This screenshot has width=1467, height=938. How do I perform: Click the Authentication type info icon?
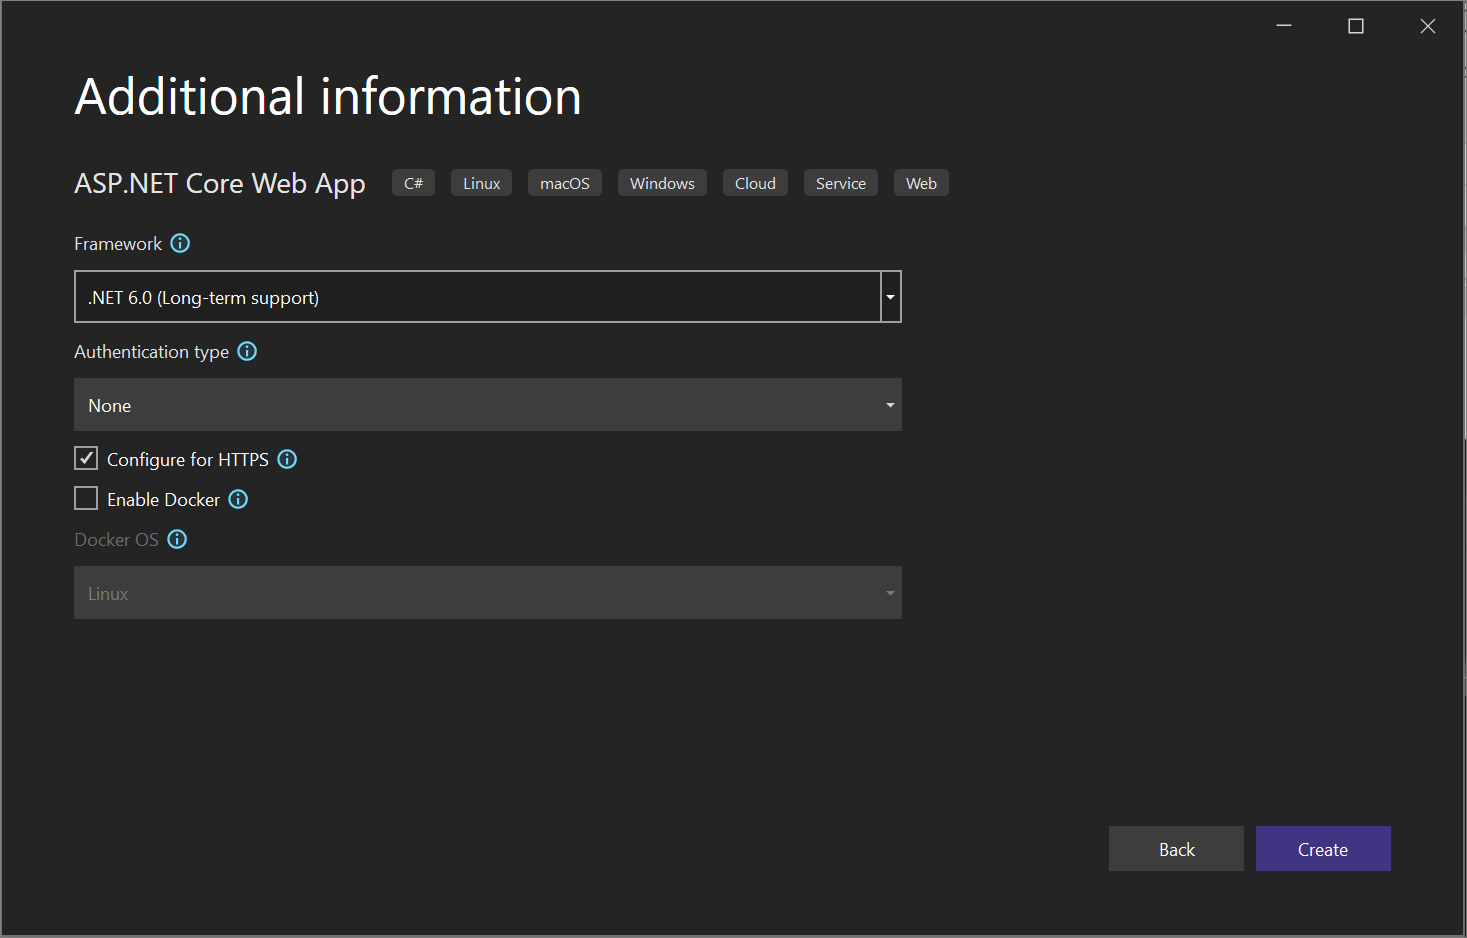pos(247,351)
